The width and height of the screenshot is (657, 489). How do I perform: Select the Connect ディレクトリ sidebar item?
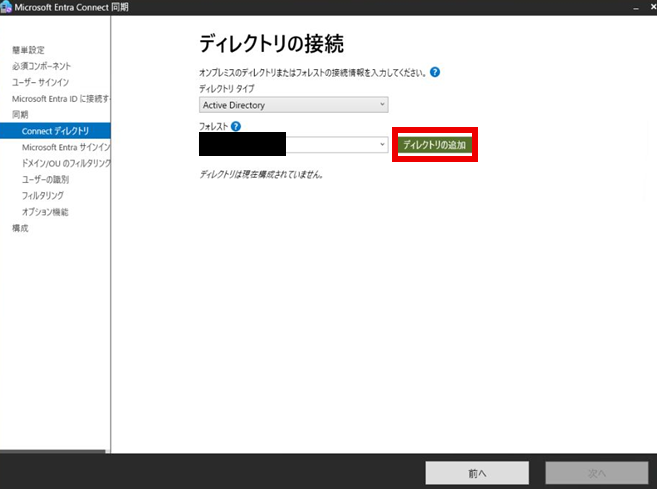point(55,131)
